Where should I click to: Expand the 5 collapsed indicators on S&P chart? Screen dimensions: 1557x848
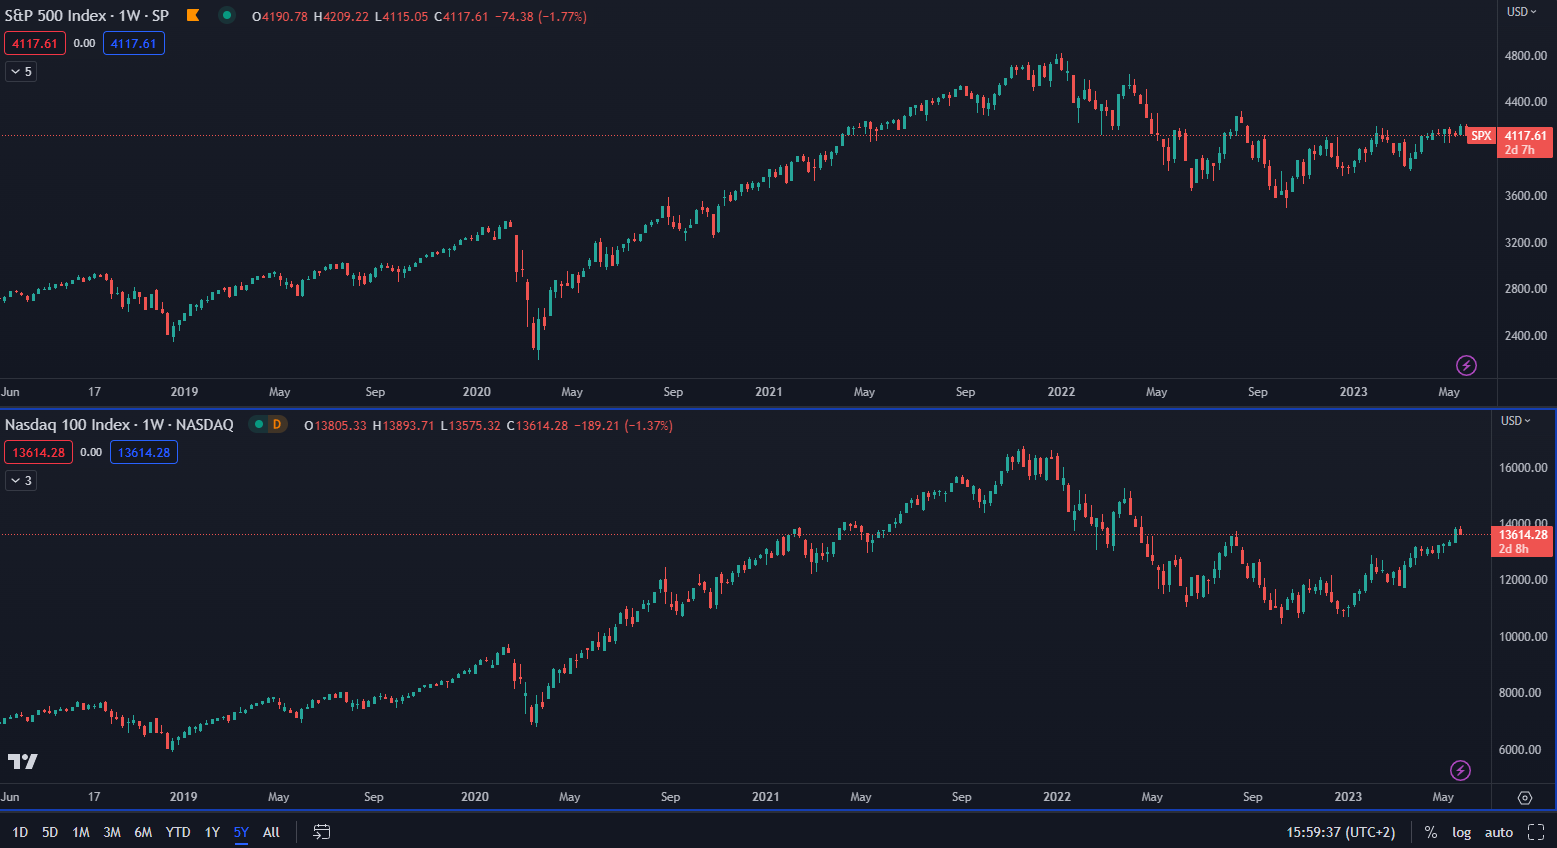tap(21, 71)
